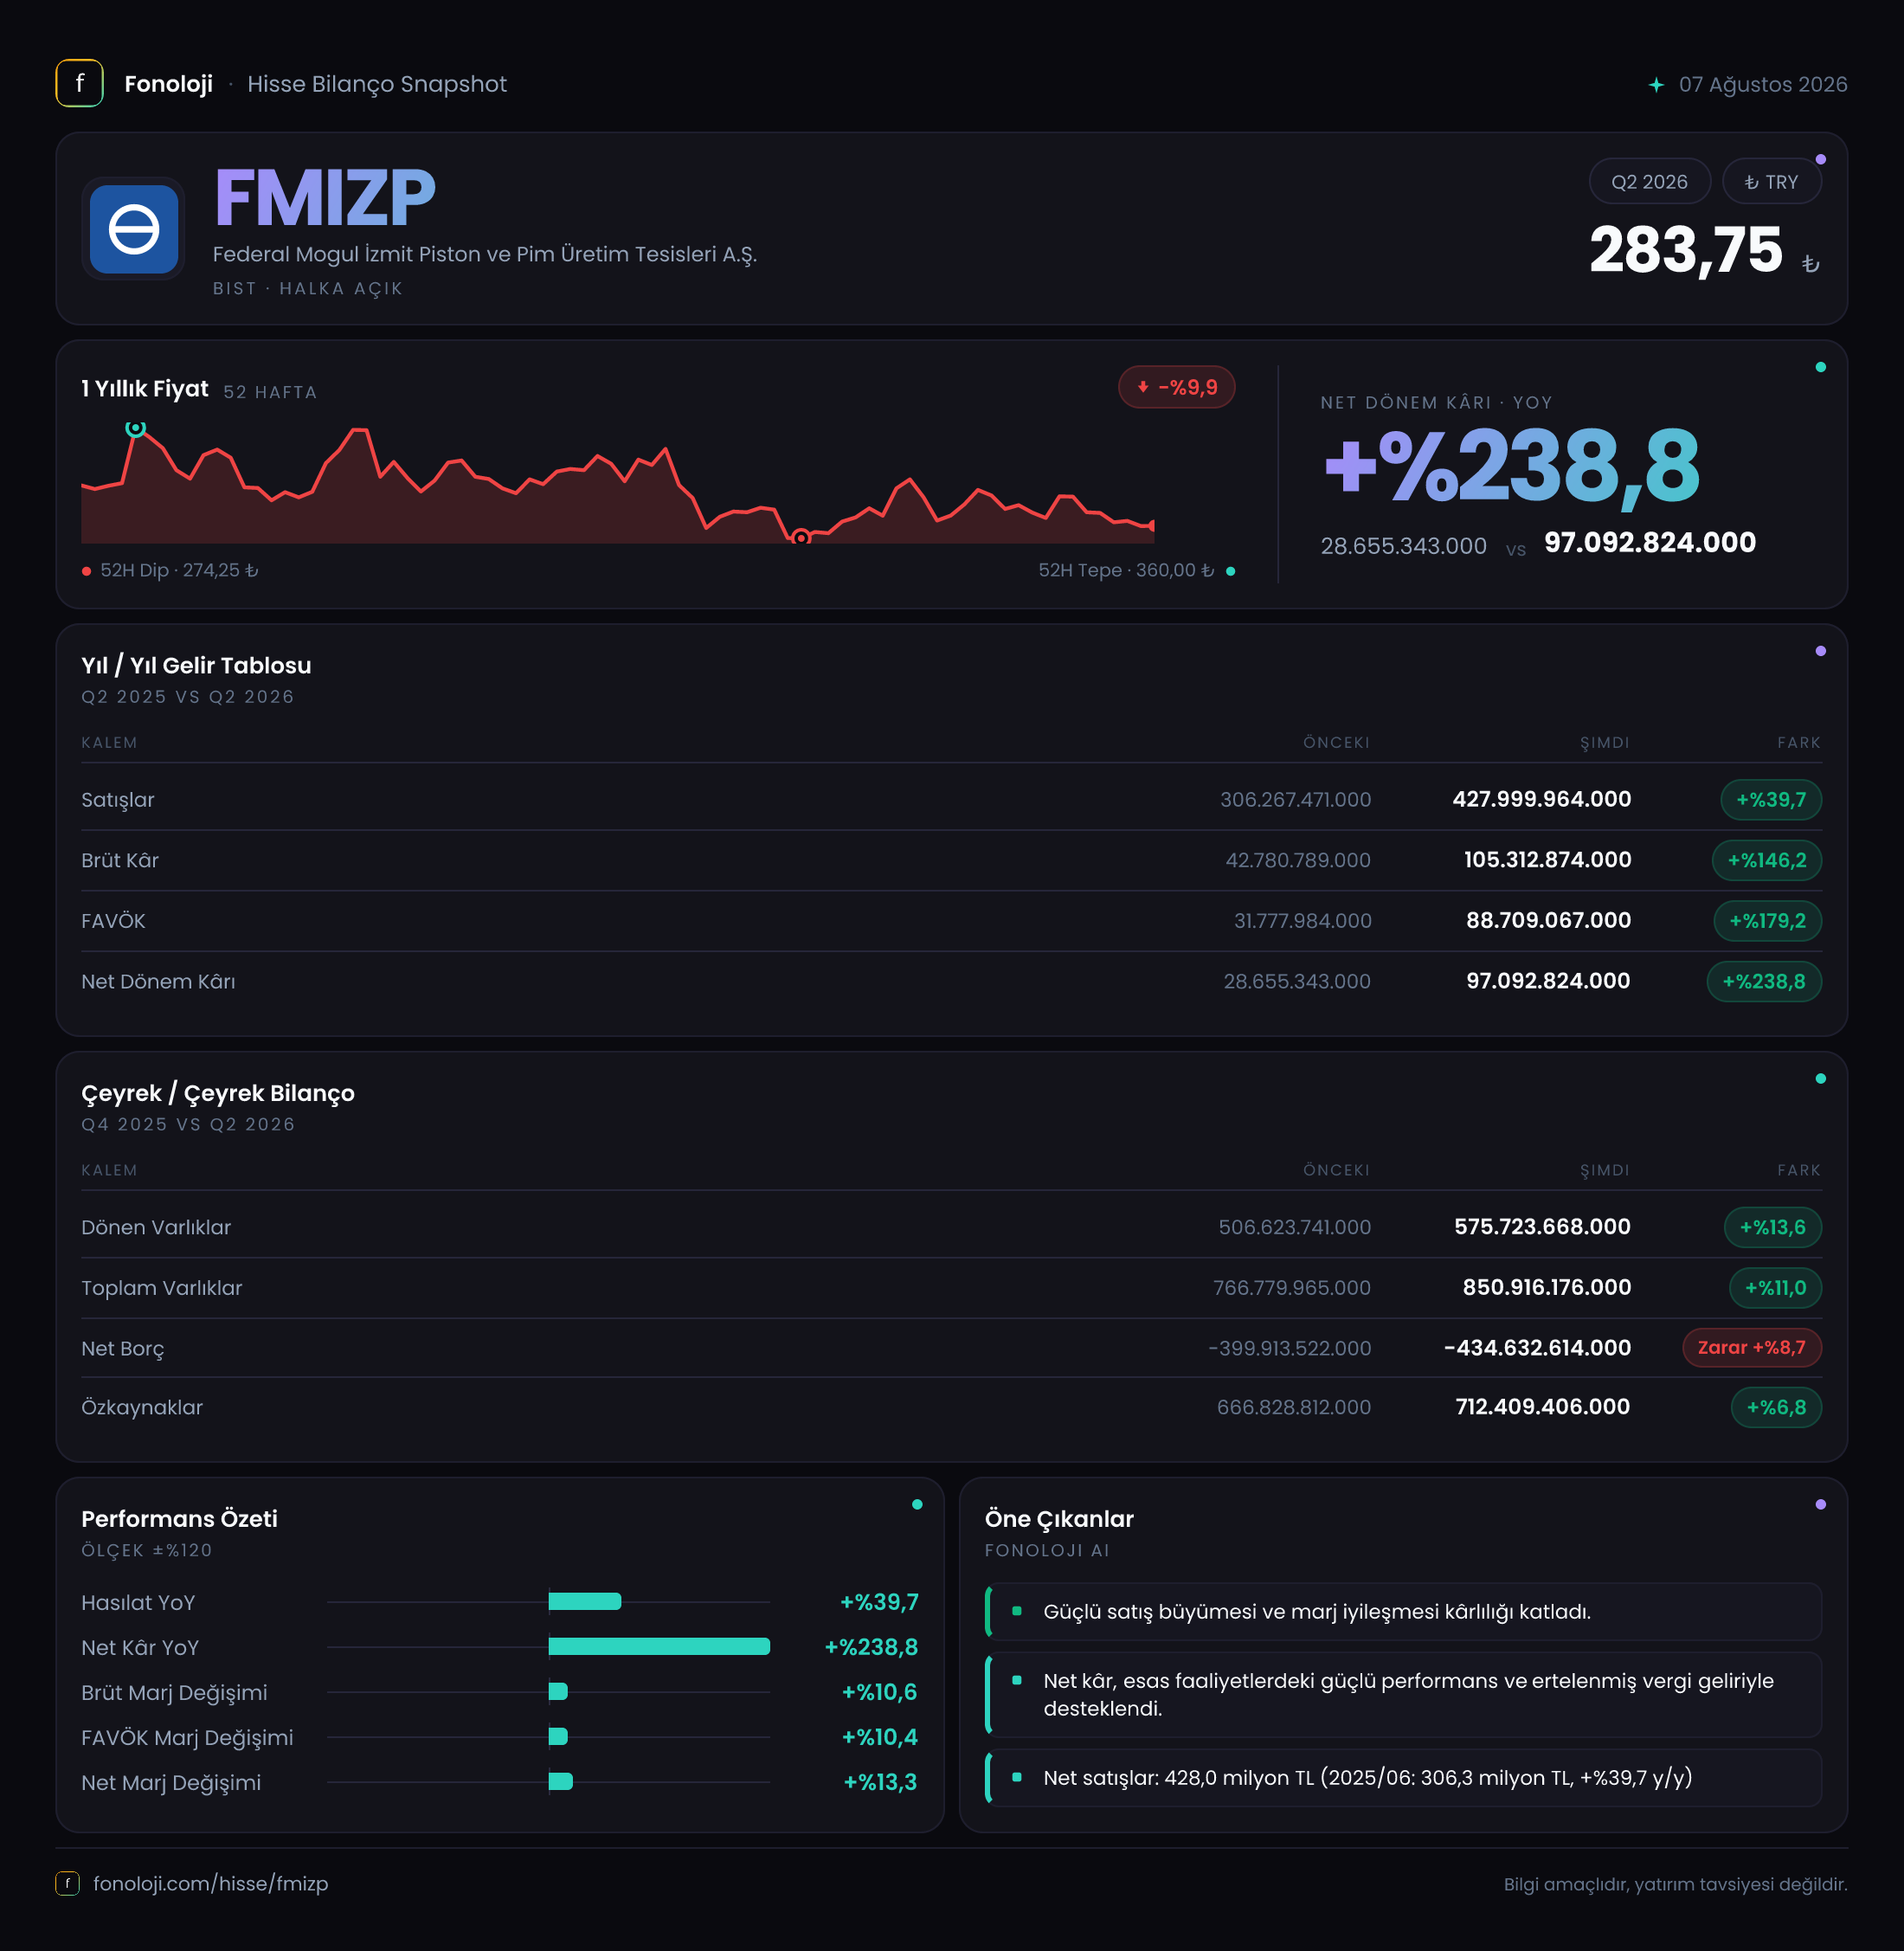Click the 52-week low marker on price chart
1904x1951 pixels.
pyautogui.click(x=800, y=538)
